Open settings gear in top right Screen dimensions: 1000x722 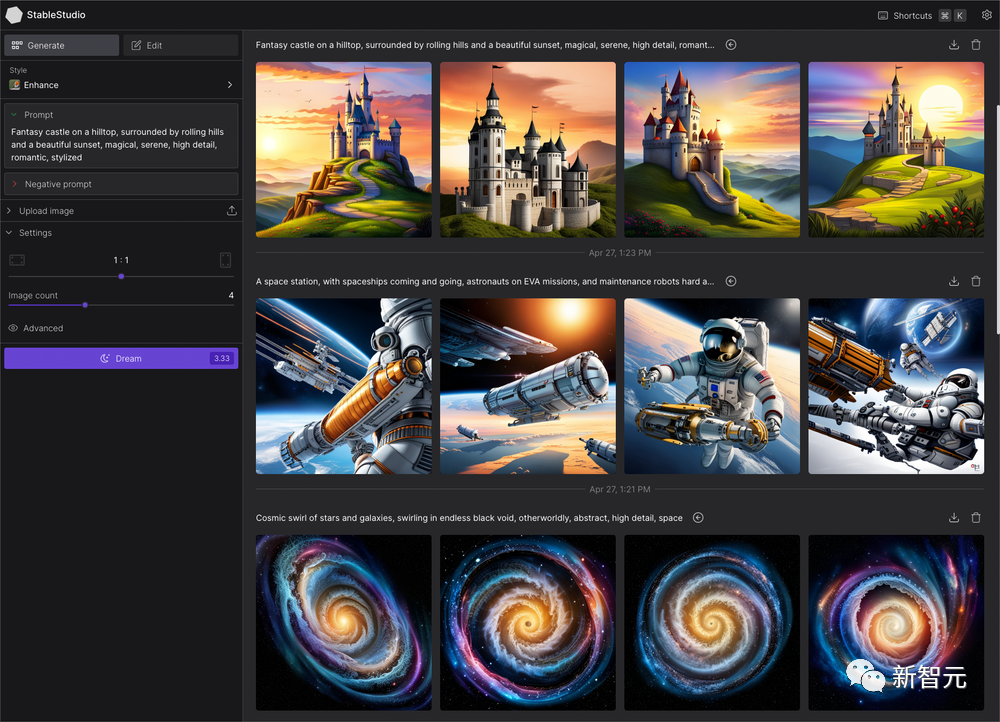986,15
